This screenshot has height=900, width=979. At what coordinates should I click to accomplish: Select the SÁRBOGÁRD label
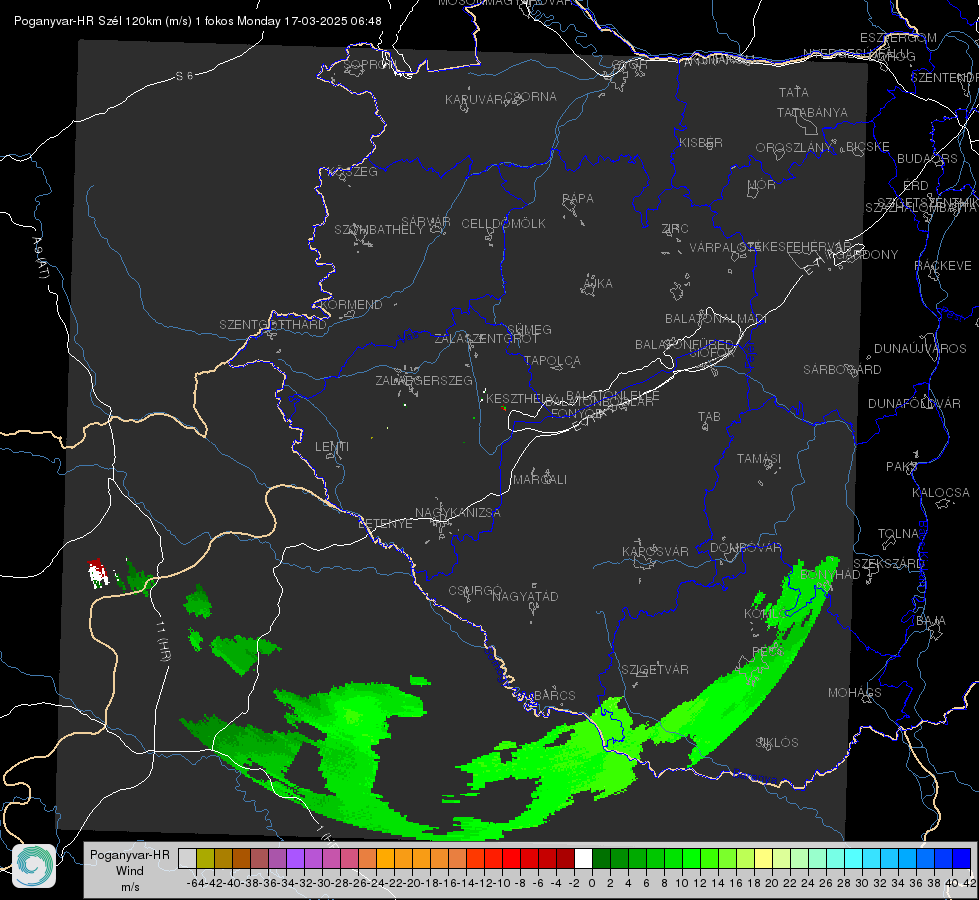(x=842, y=370)
